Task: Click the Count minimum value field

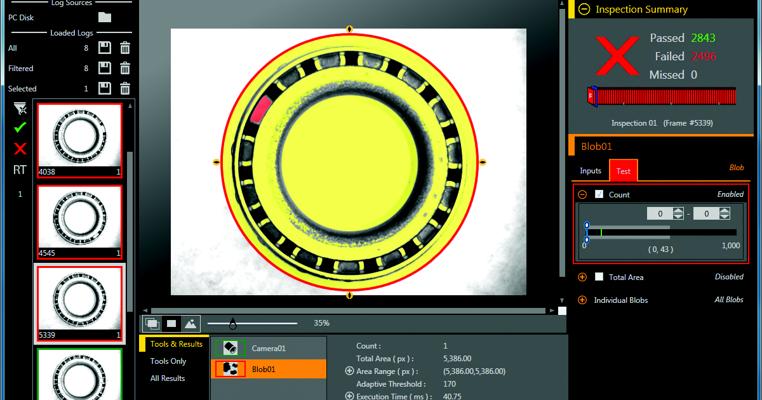Action: click(659, 213)
